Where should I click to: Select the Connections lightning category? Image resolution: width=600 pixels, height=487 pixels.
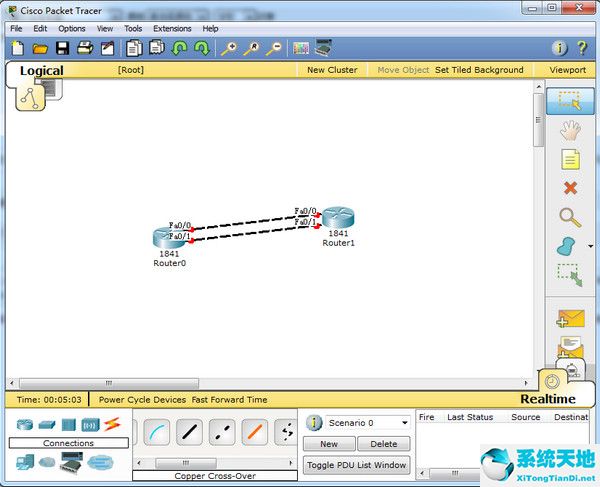point(112,424)
